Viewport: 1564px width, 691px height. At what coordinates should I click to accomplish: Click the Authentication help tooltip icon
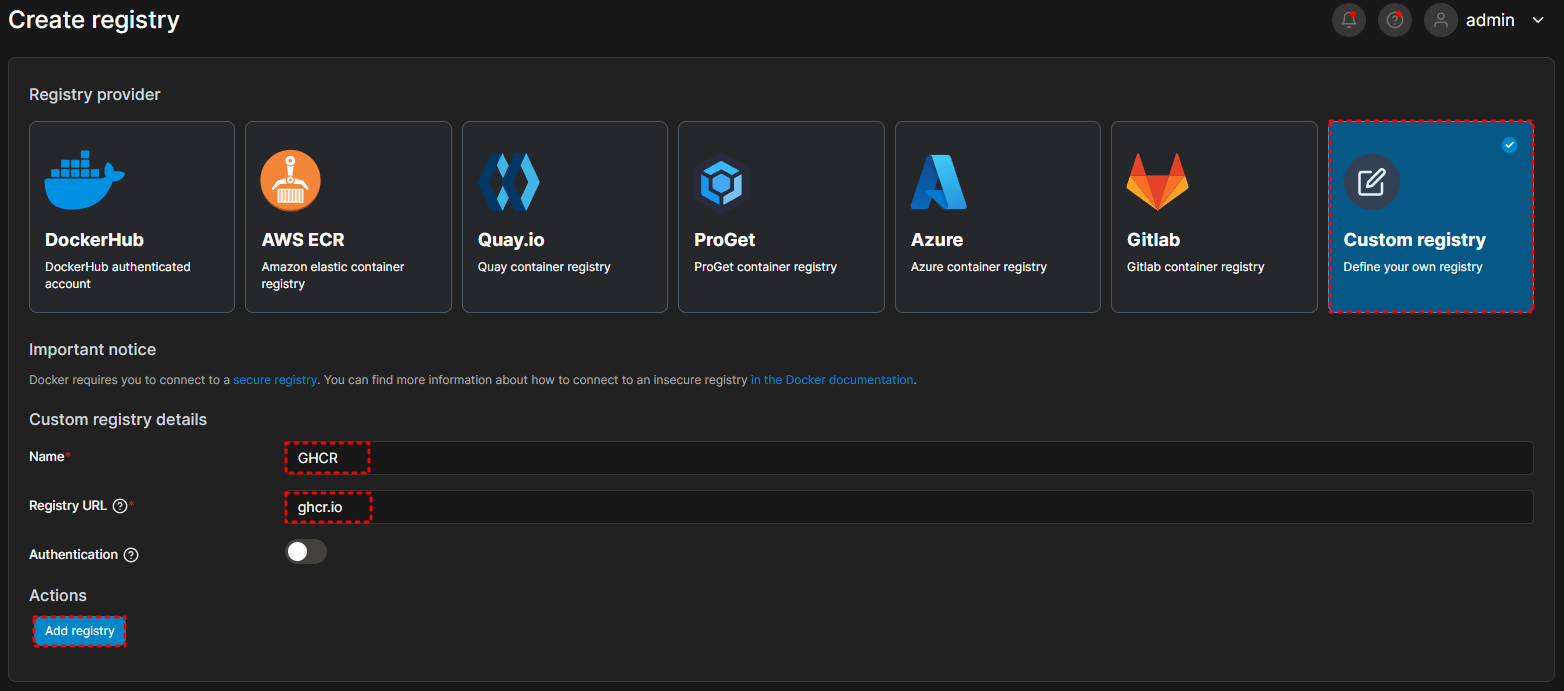point(131,555)
